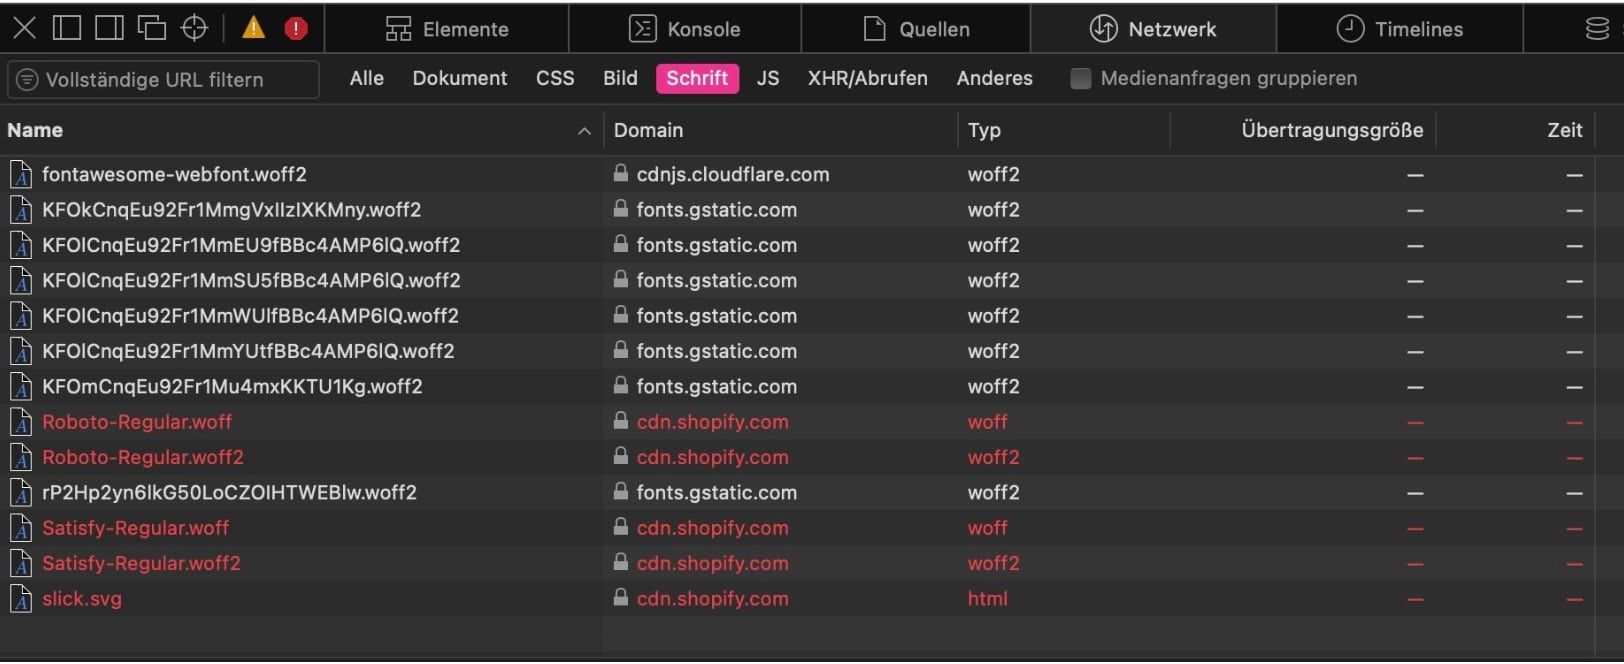The image size is (1624, 664).
Task: Switch to the Konsole tab
Action: [685, 29]
